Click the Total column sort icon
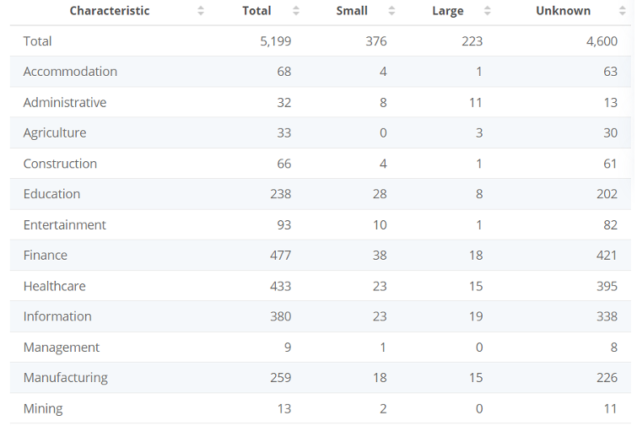 296,11
